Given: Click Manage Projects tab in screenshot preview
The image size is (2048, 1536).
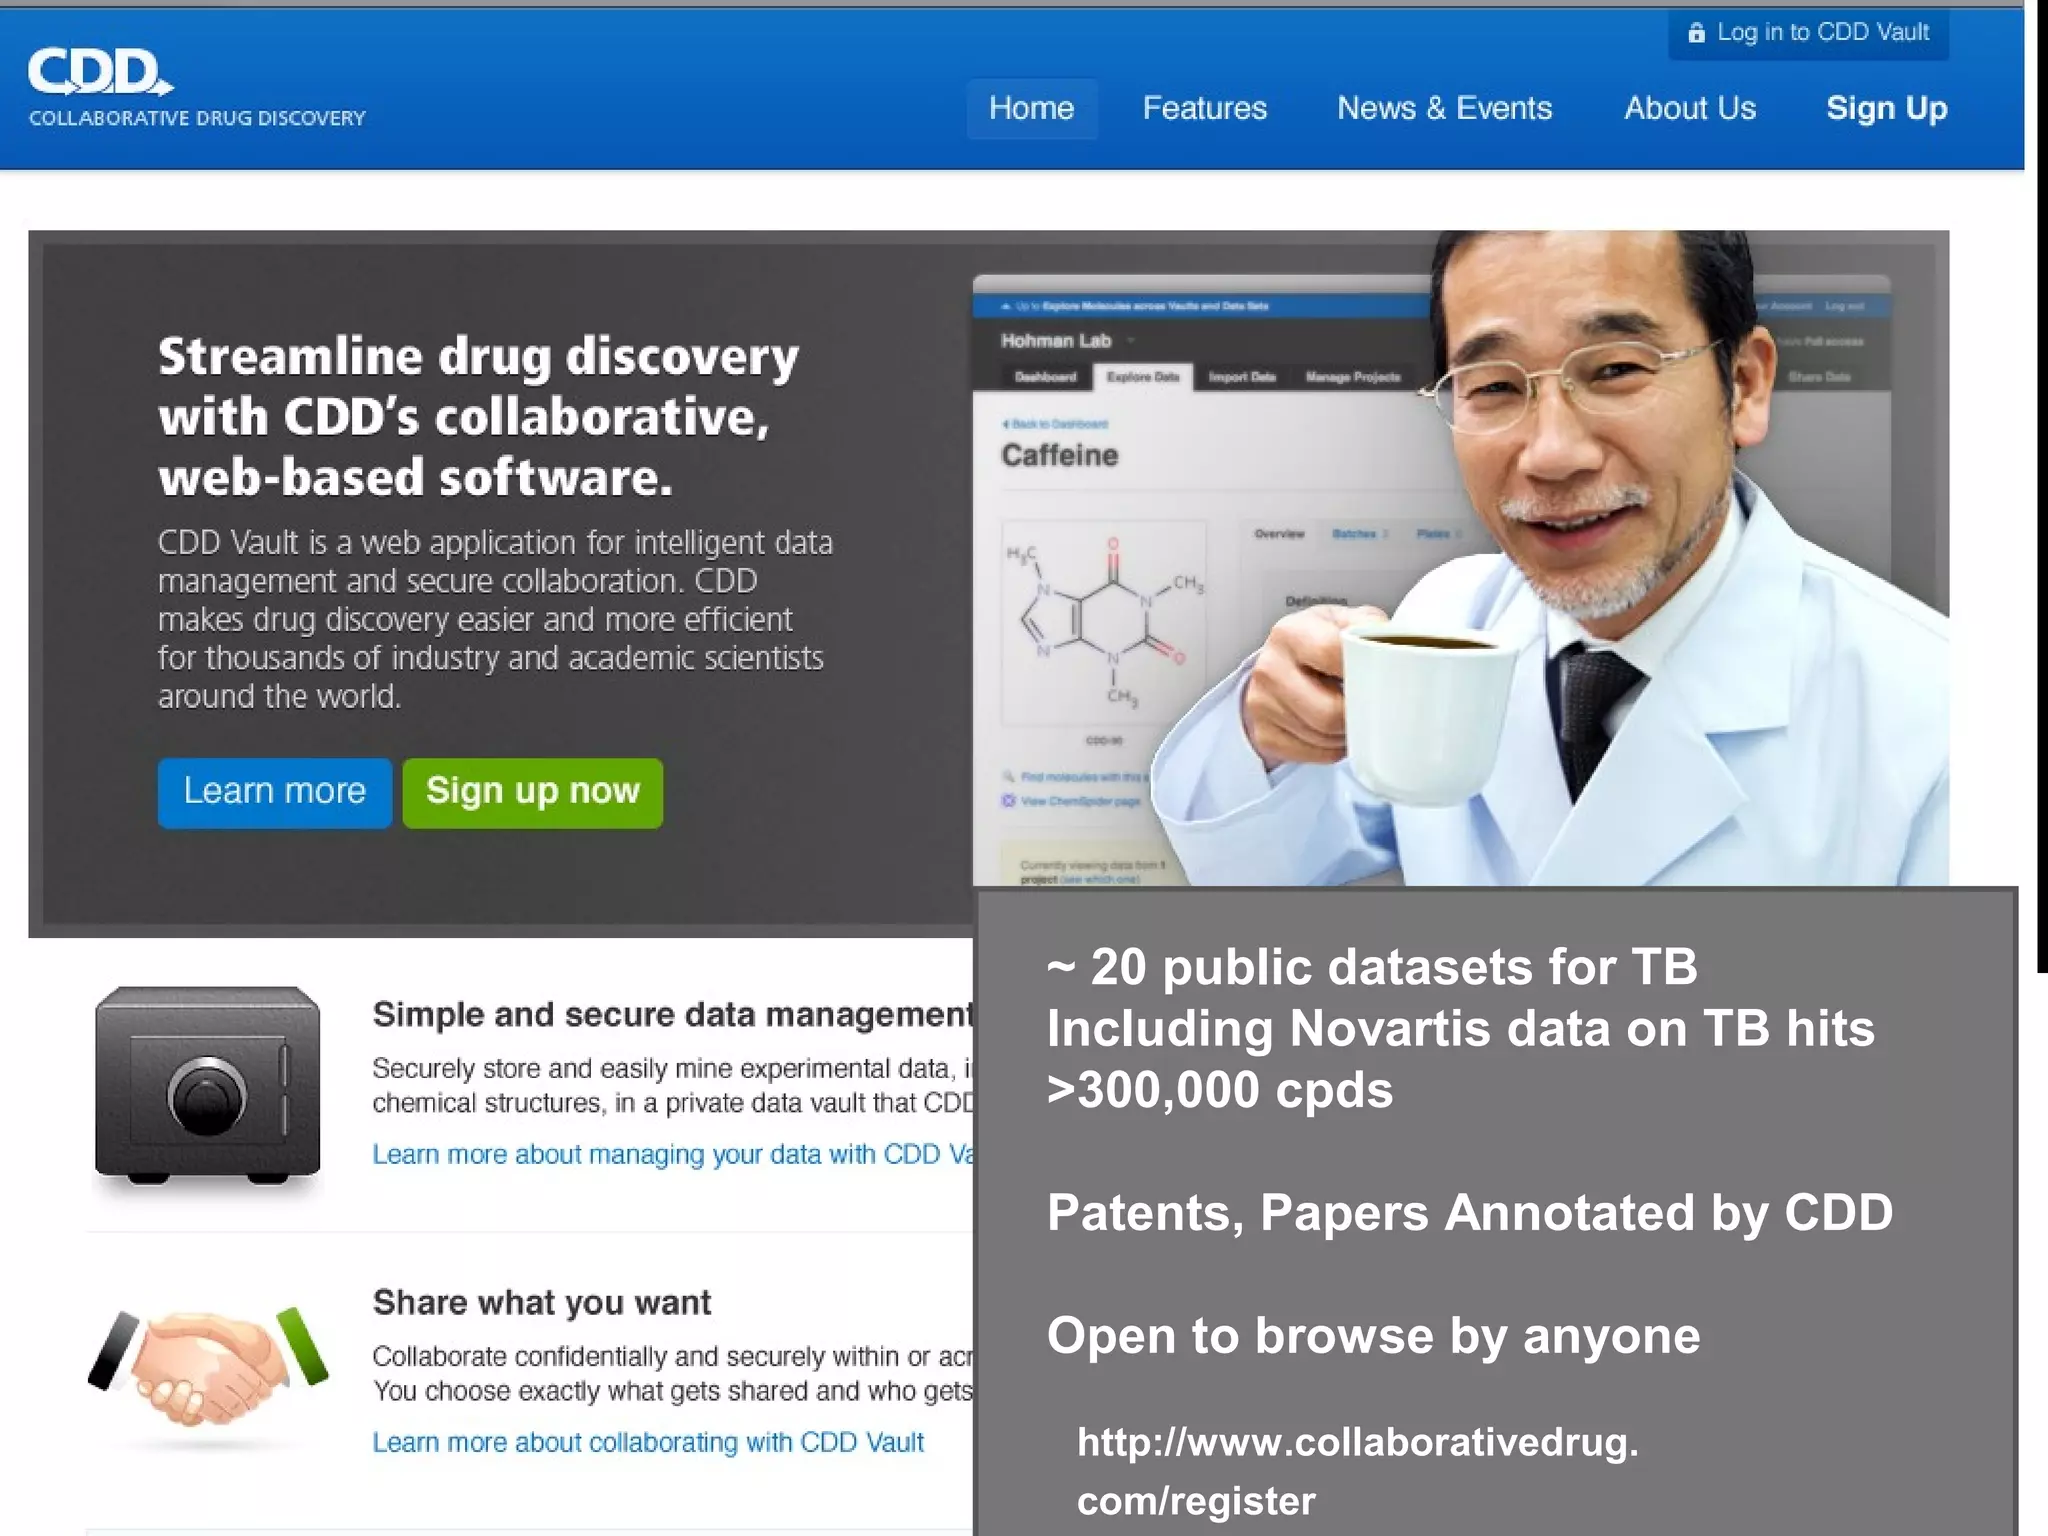Looking at the screenshot, I should point(1352,377).
